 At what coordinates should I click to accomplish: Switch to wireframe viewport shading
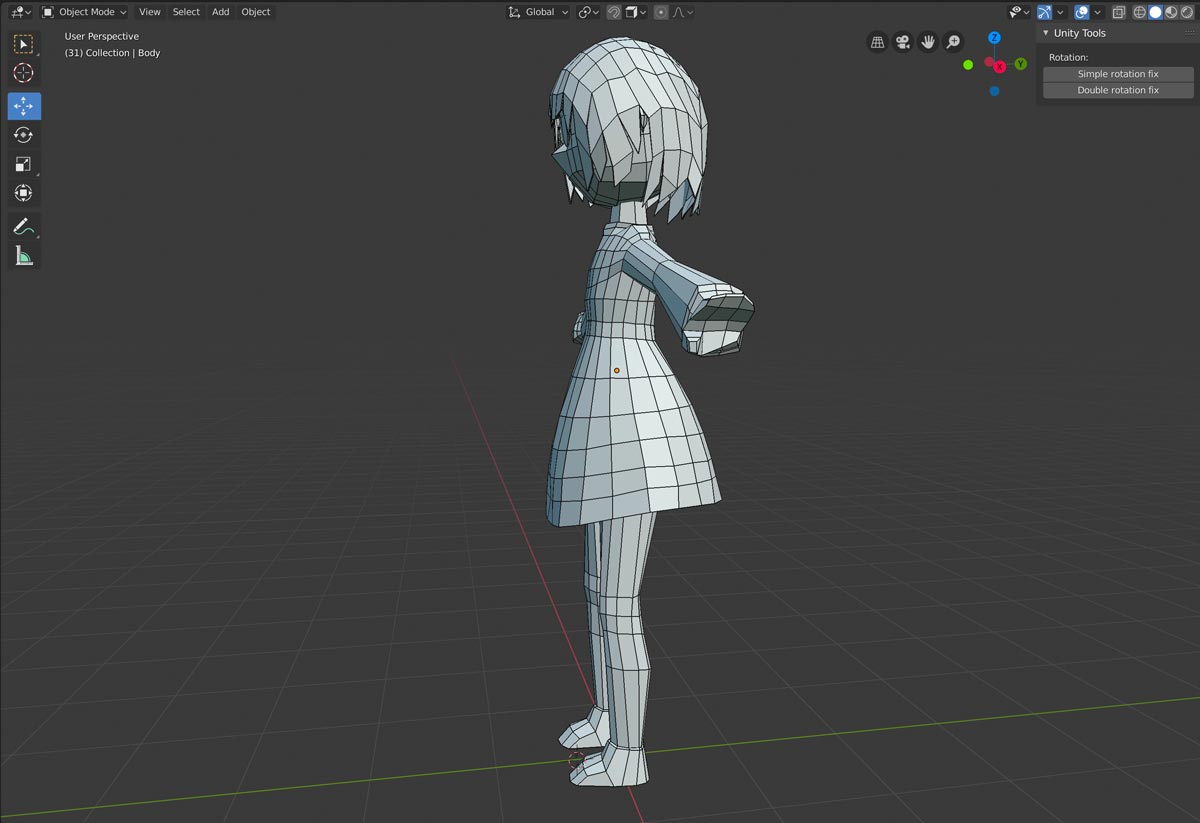(x=1139, y=12)
